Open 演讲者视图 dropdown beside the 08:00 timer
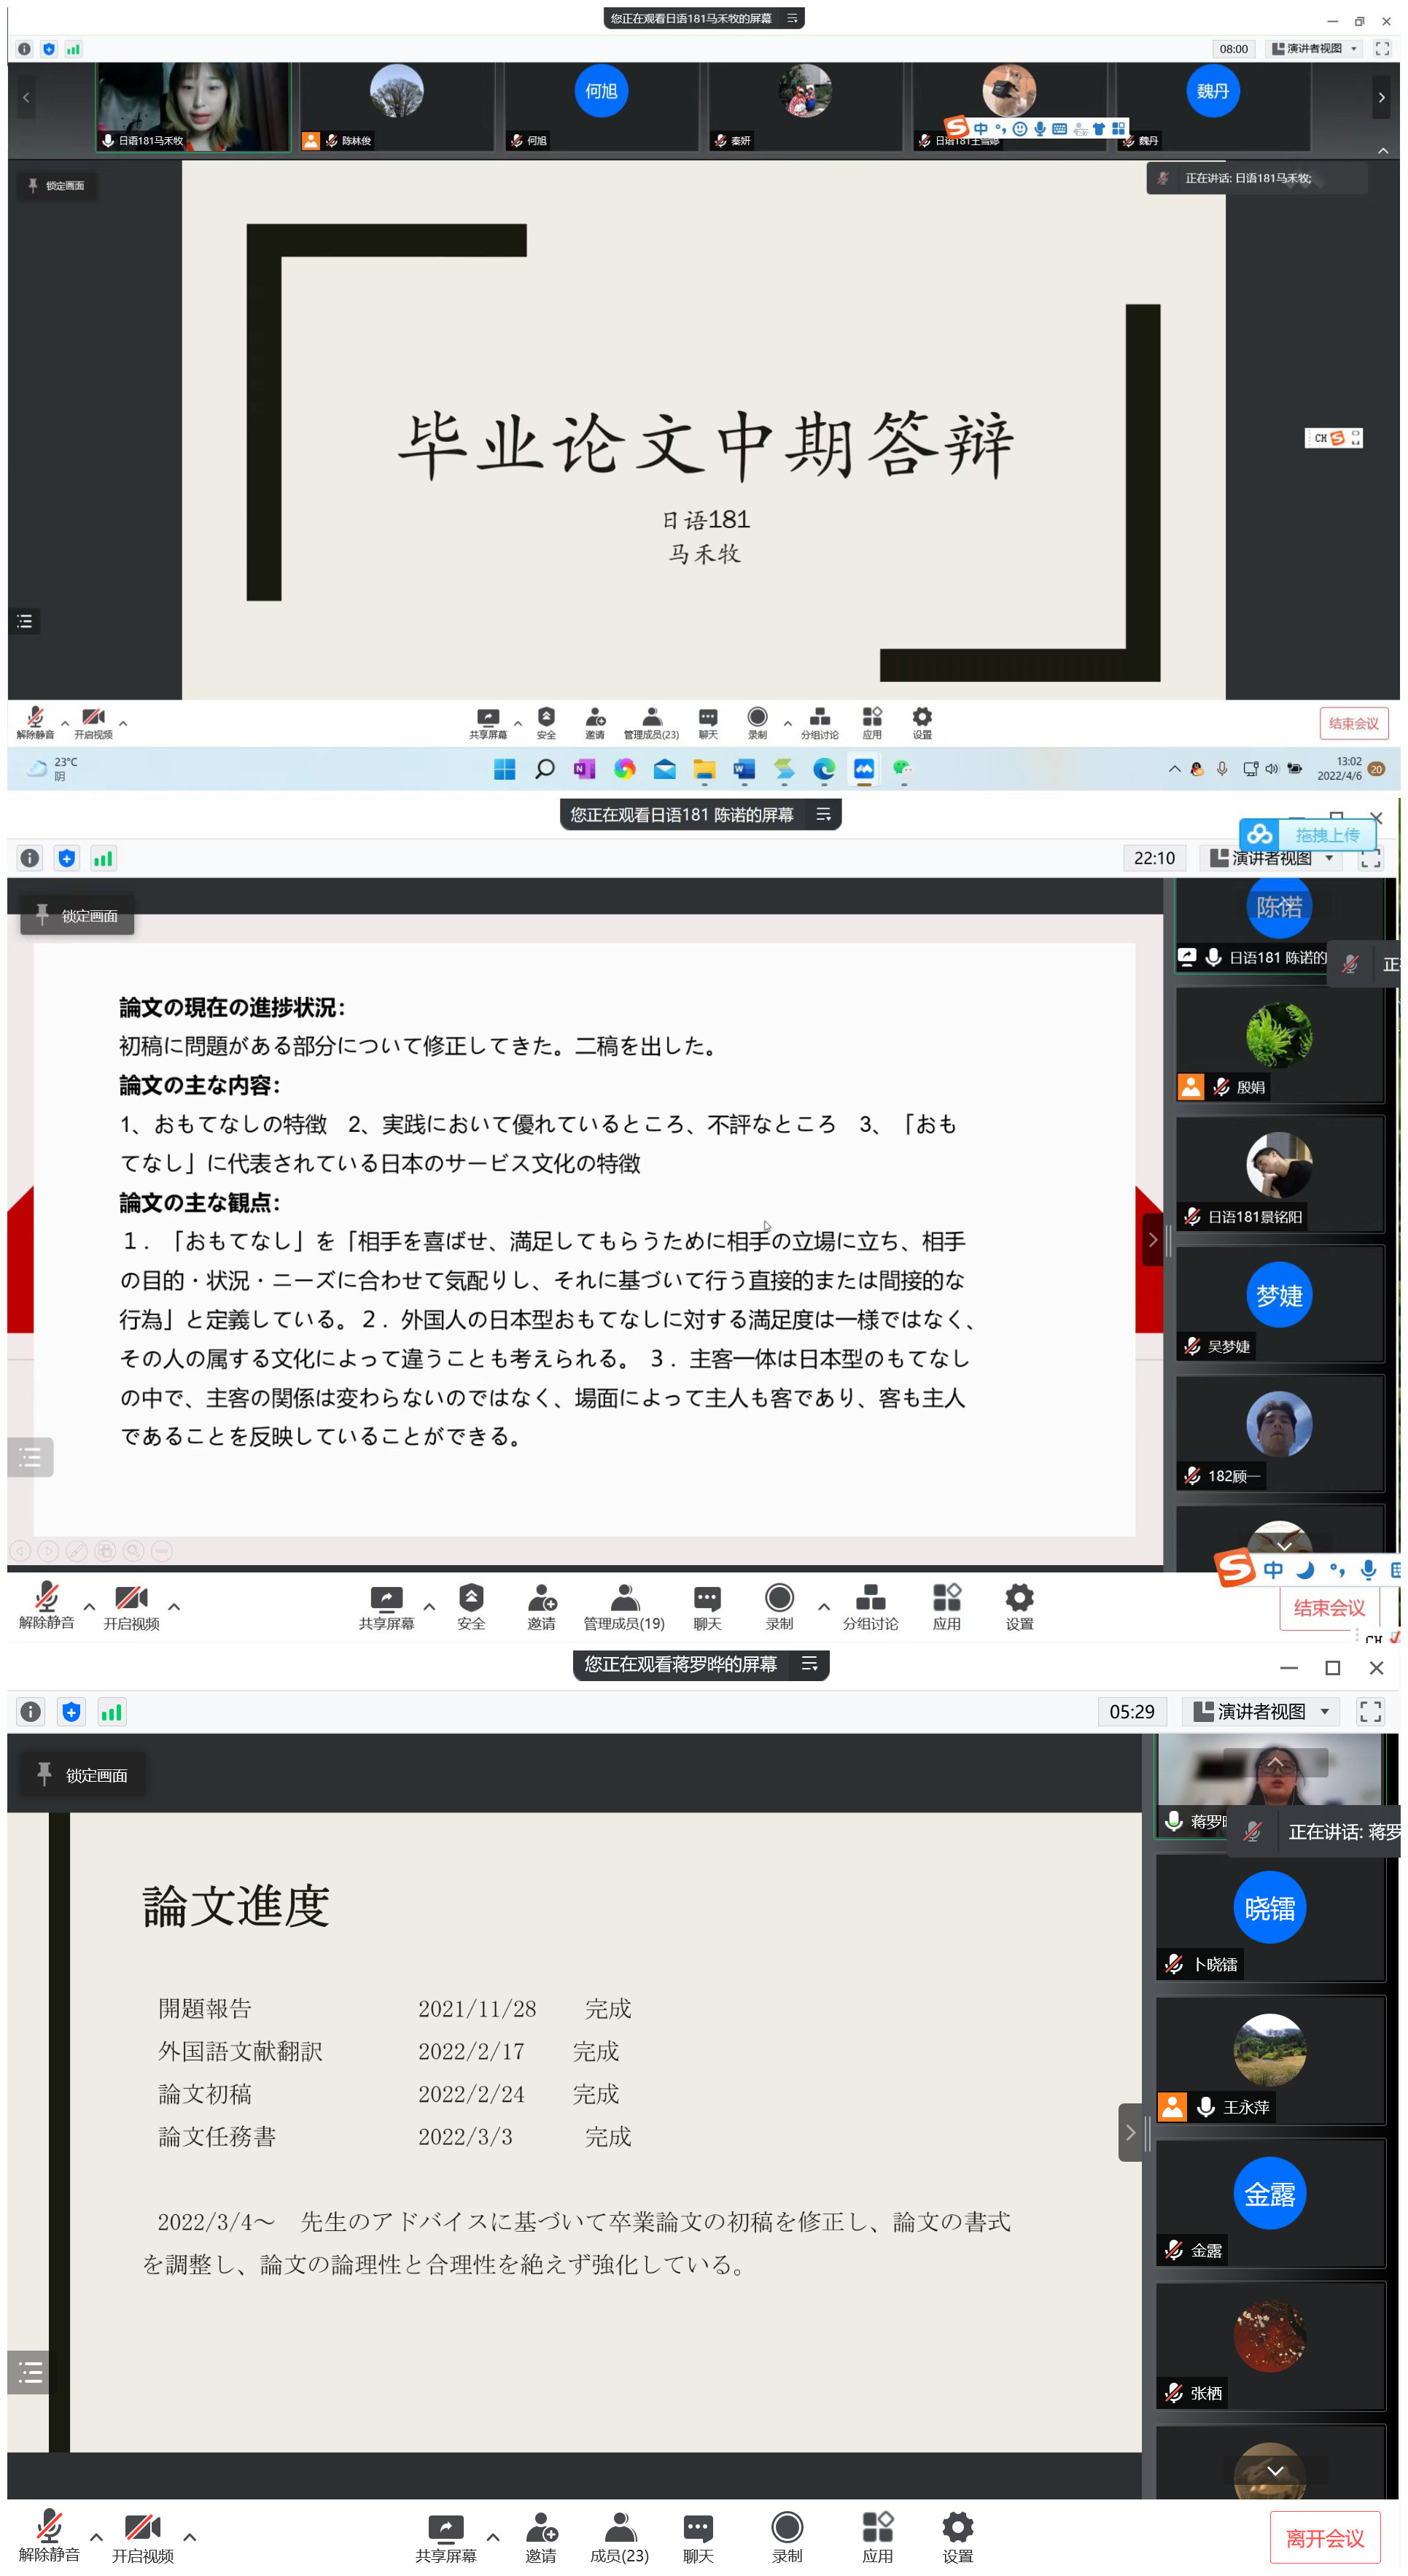The image size is (1408, 2576). pyautogui.click(x=1315, y=49)
